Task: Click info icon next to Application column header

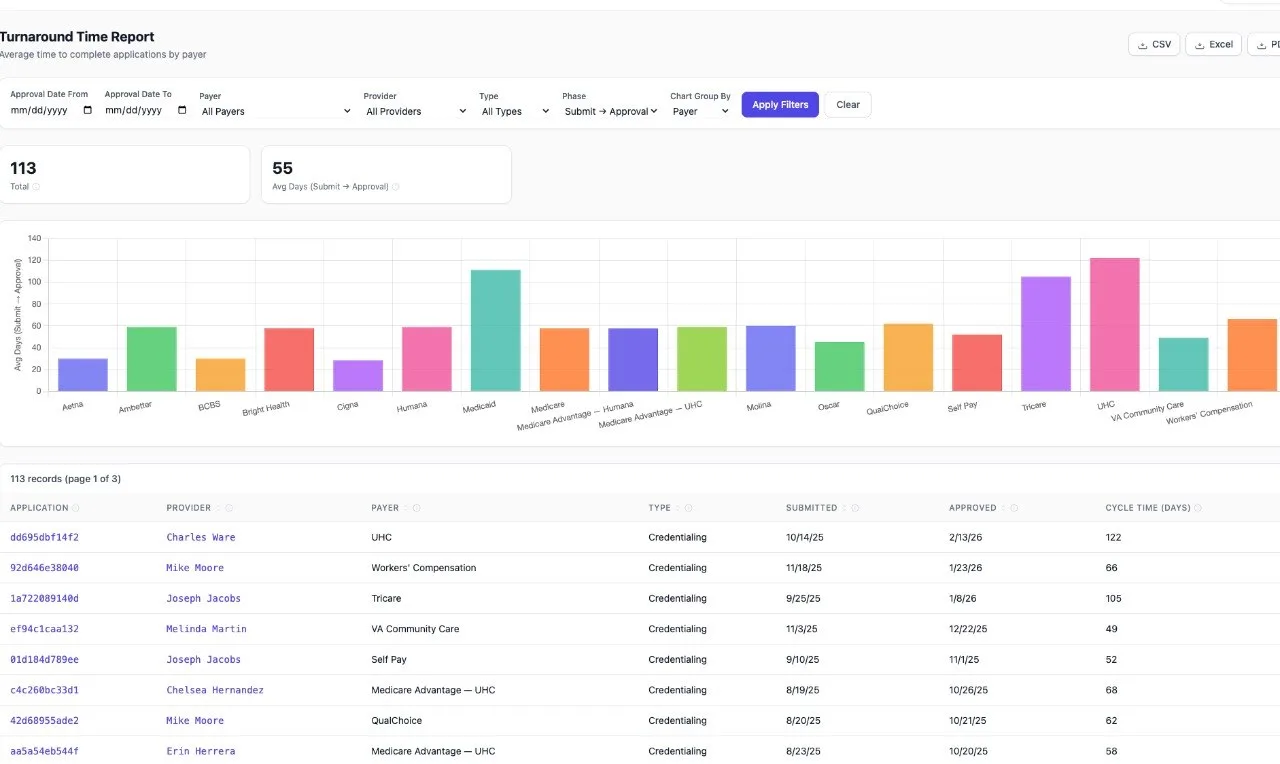Action: tap(76, 508)
